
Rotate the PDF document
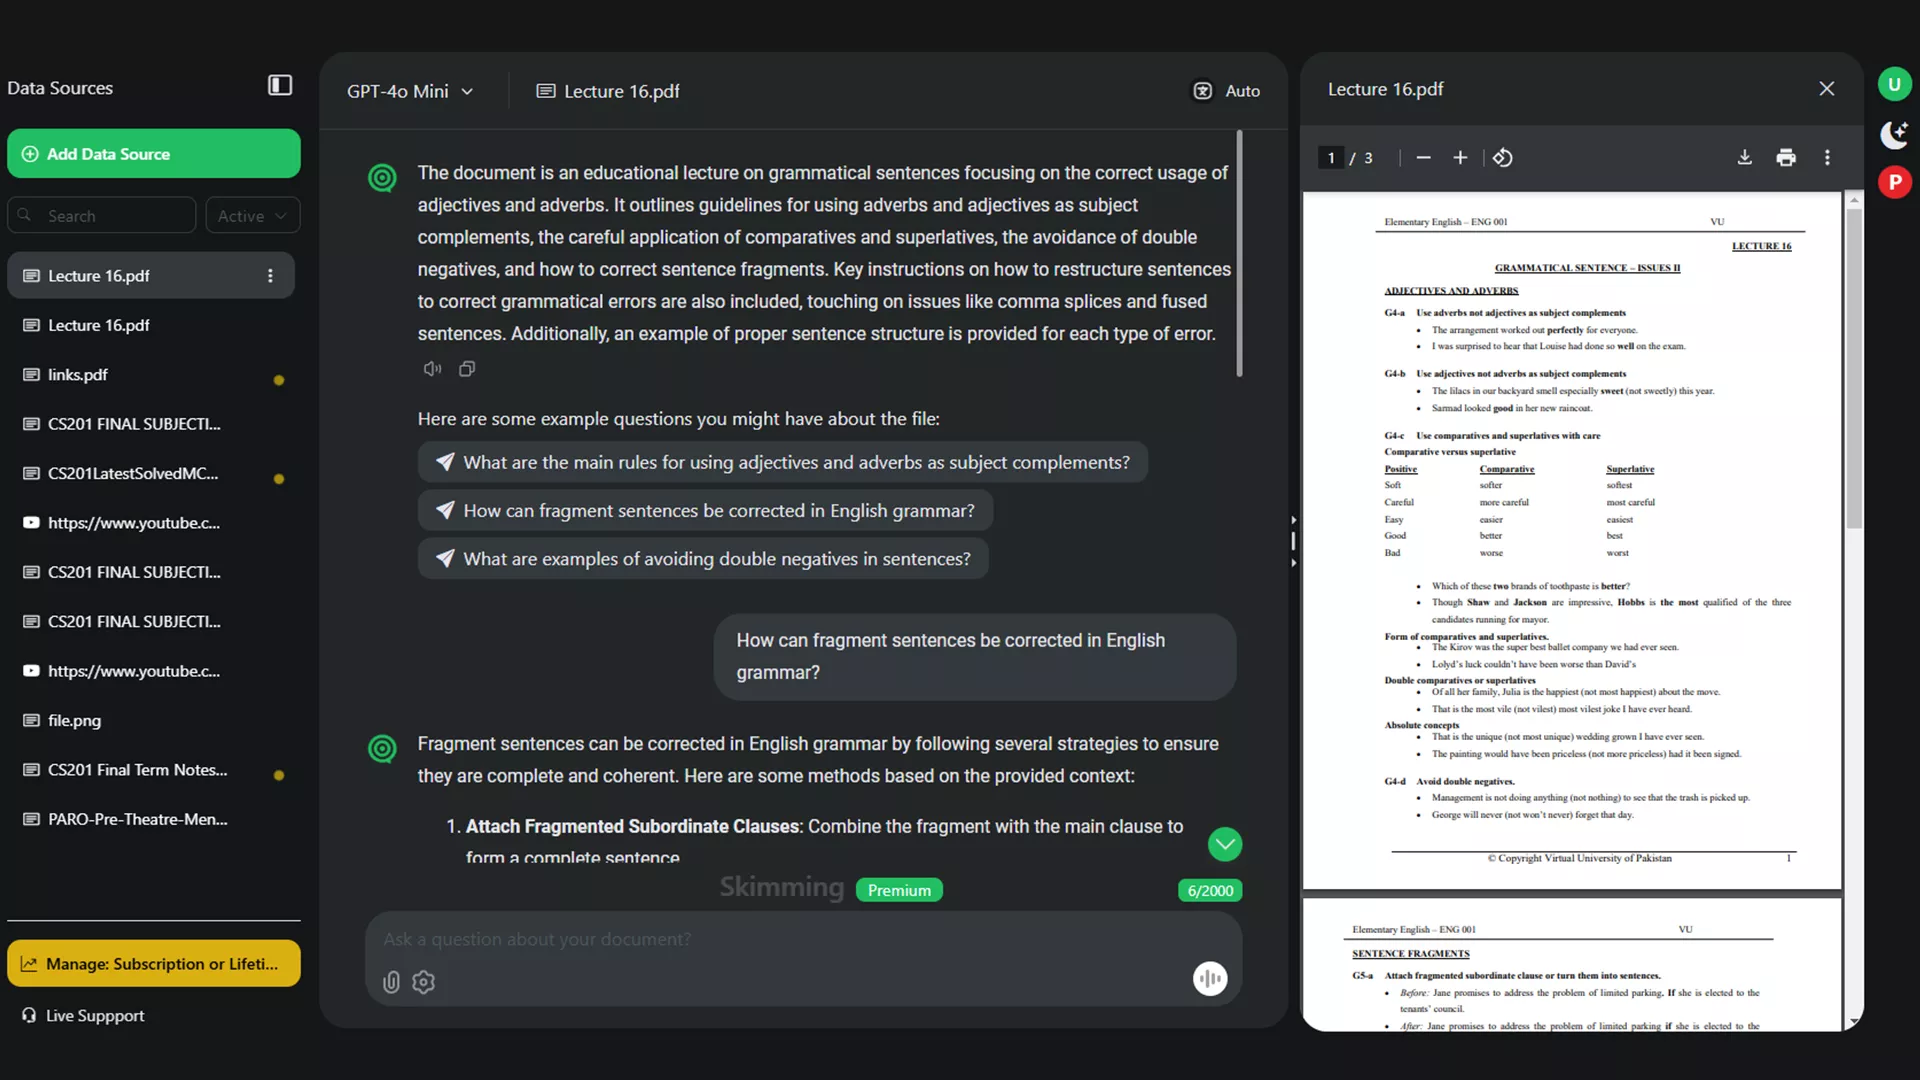pos(1502,158)
